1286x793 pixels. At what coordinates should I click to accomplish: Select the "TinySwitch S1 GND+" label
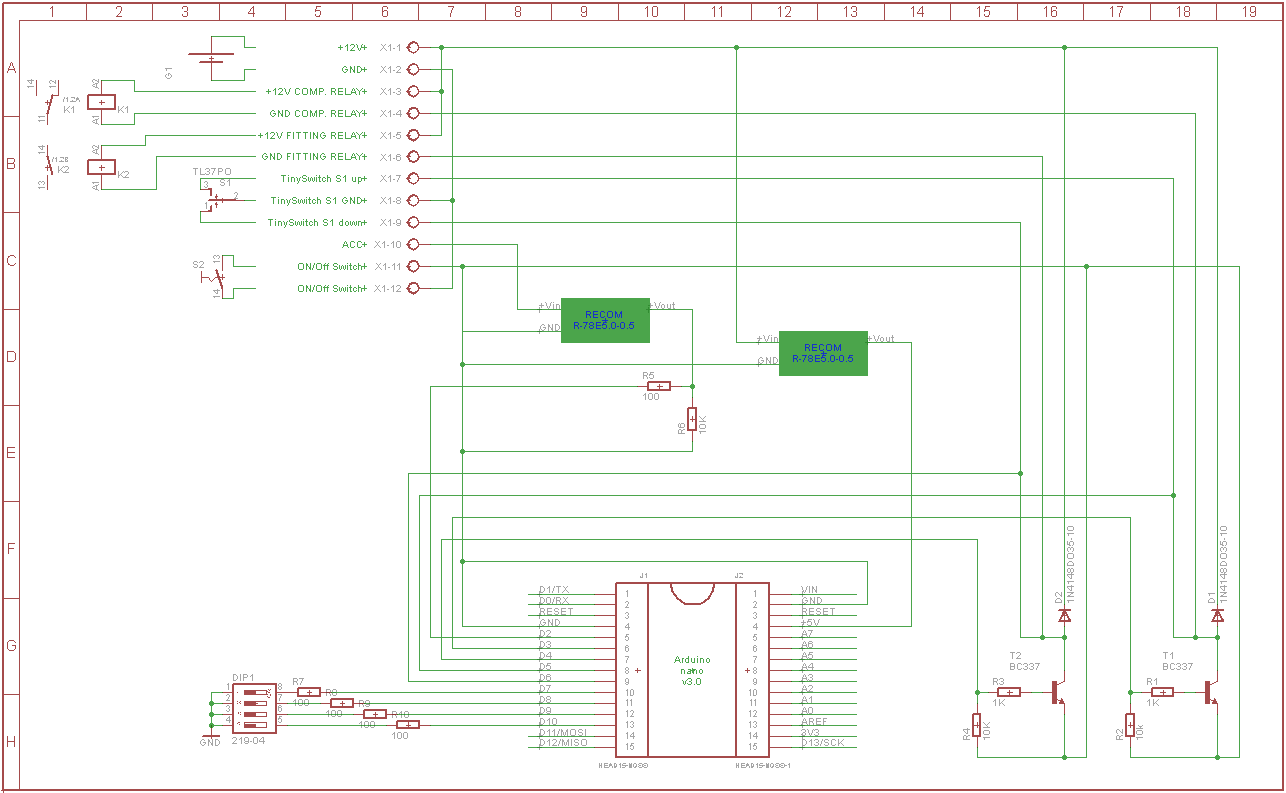[319, 201]
